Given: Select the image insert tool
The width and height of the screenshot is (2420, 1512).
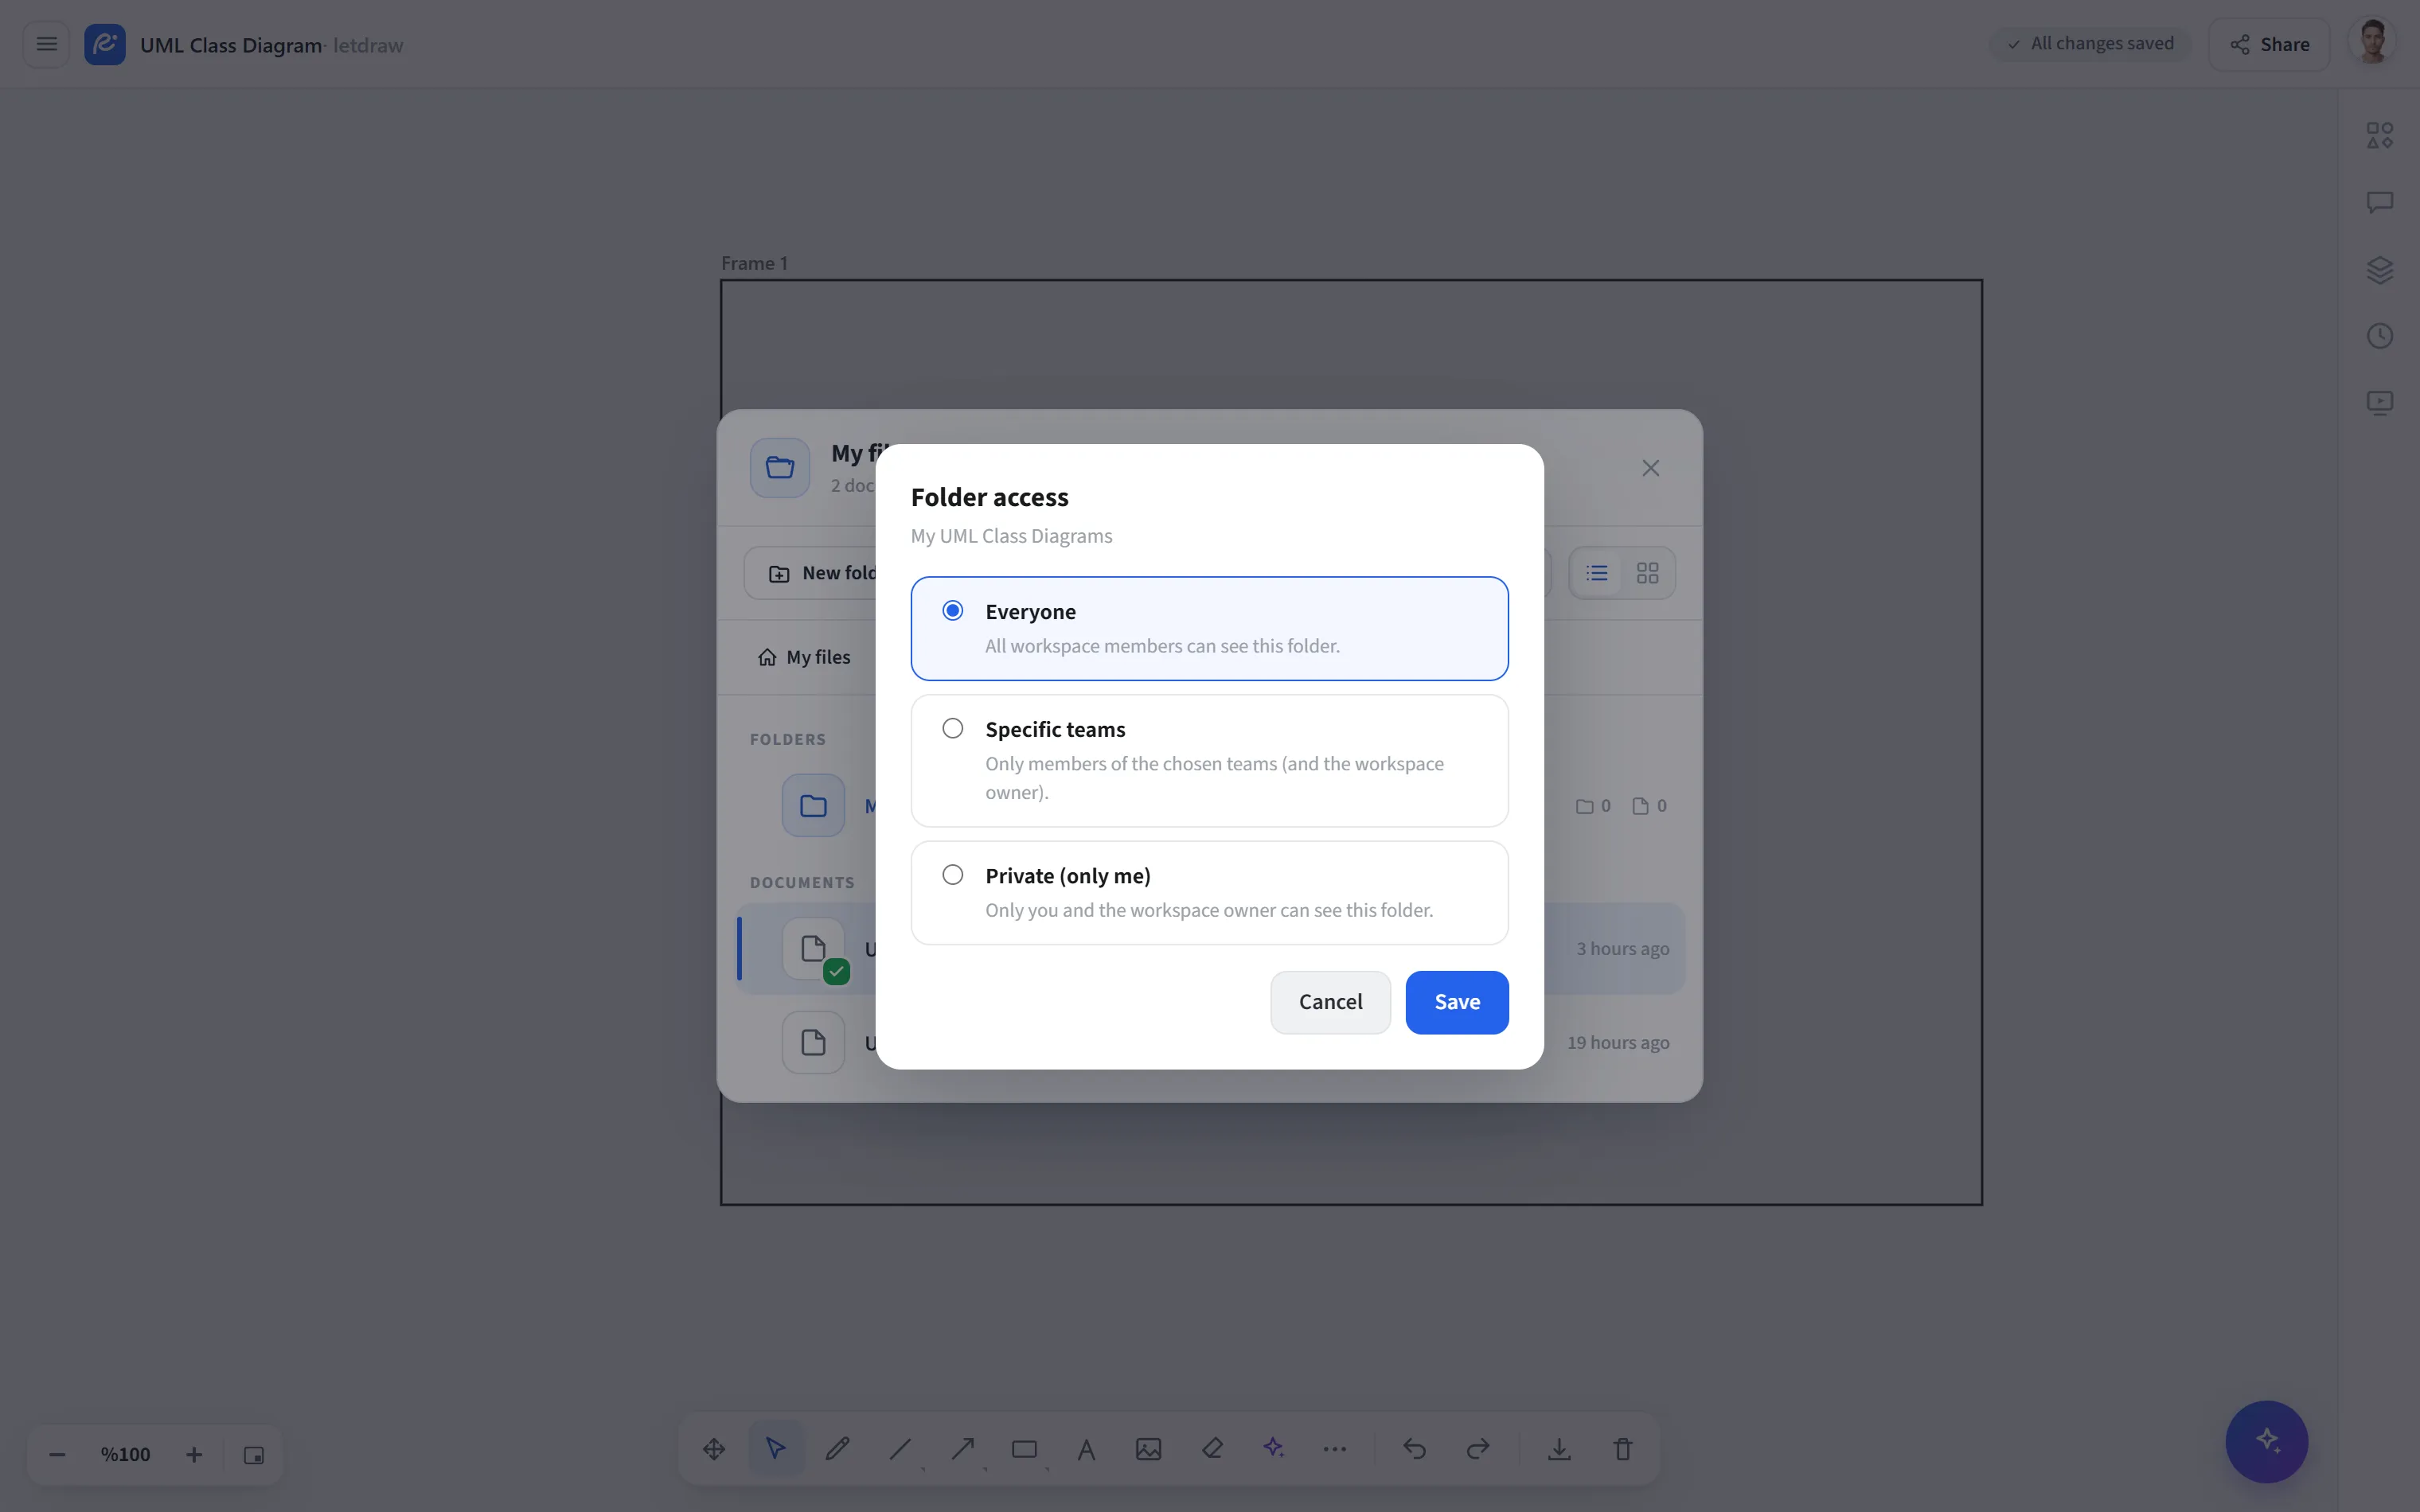Looking at the screenshot, I should 1149,1449.
